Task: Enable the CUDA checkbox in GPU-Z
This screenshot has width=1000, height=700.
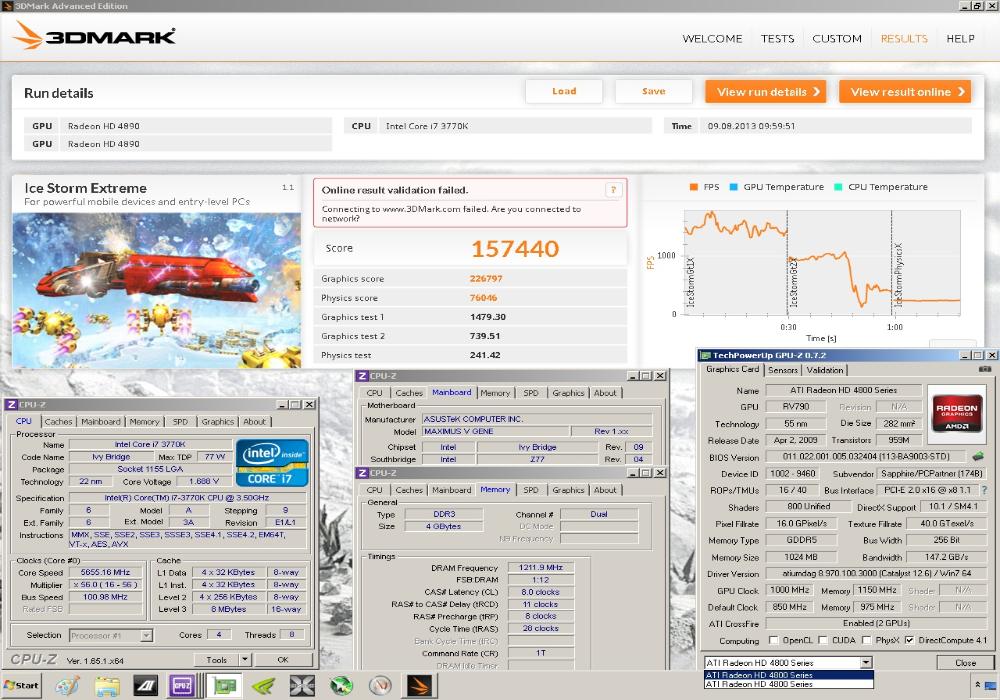Action: pyautogui.click(x=823, y=640)
